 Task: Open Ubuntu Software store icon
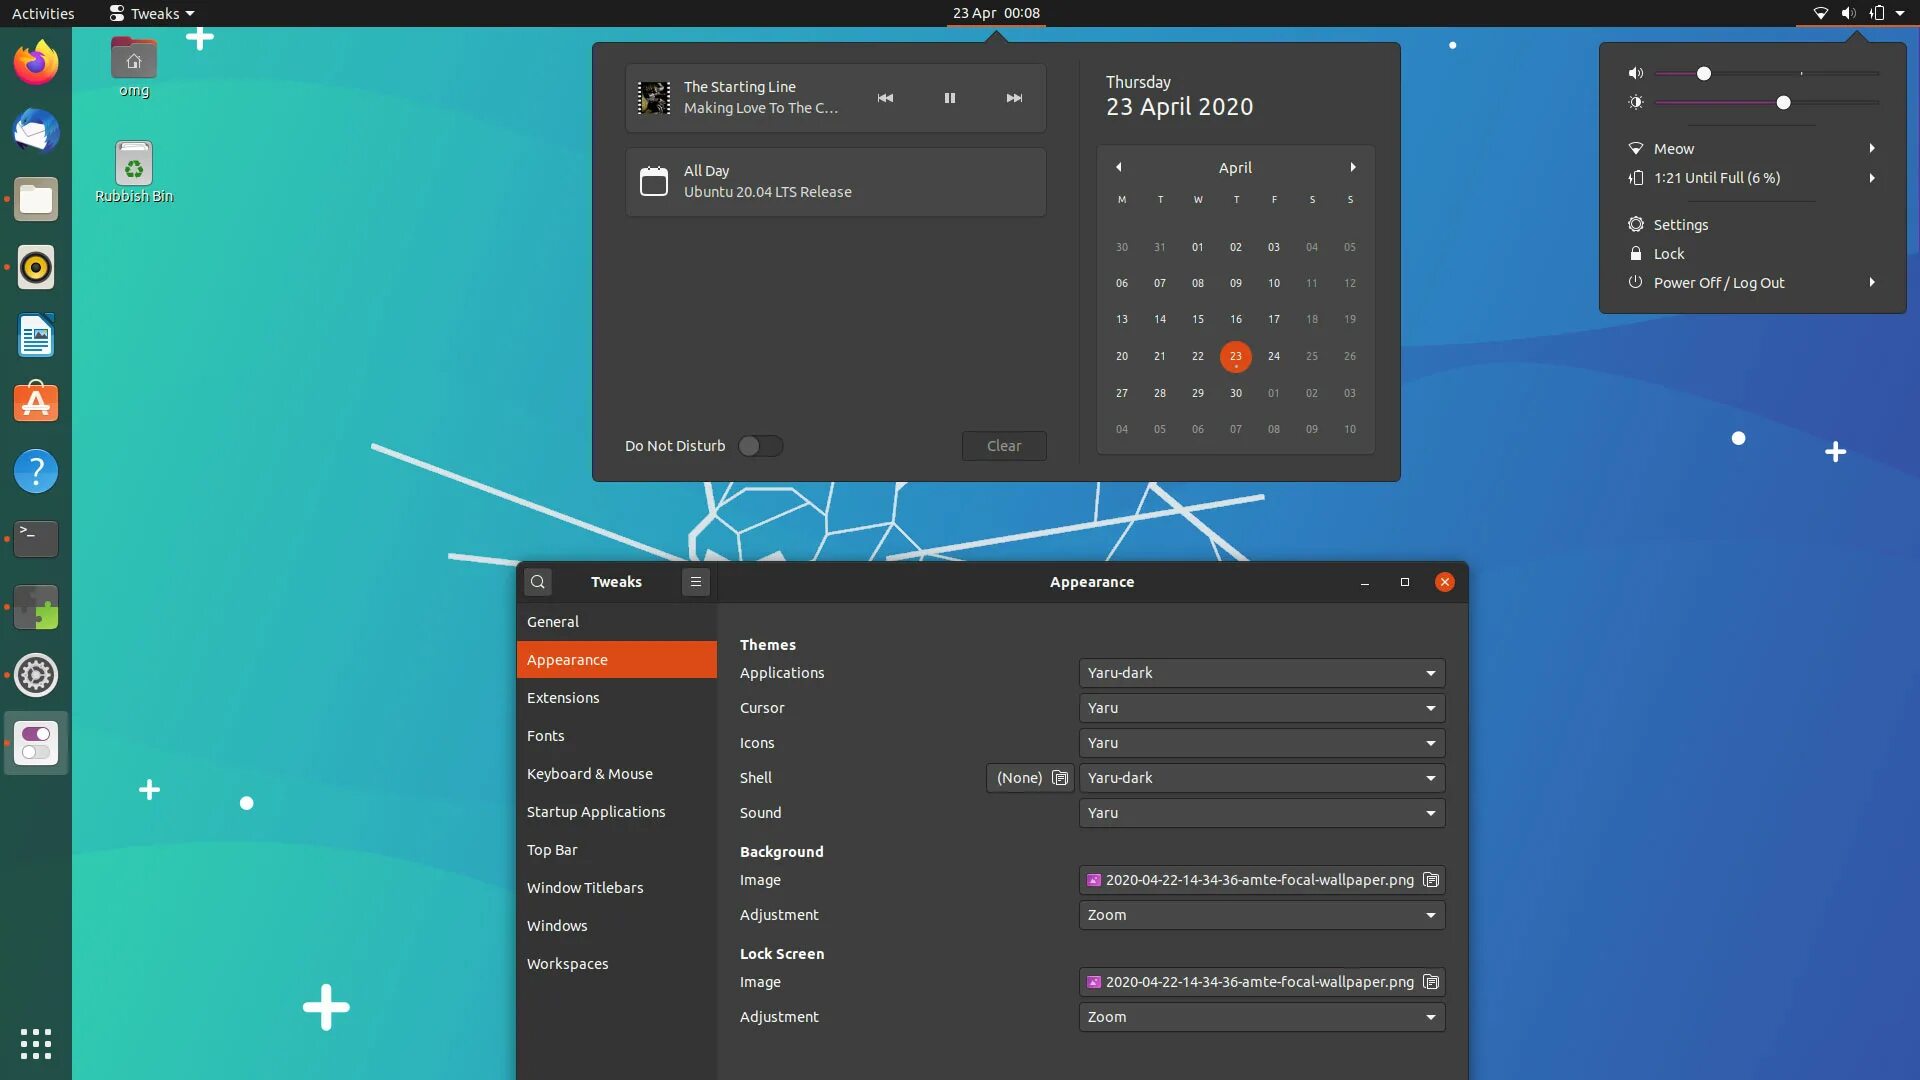coord(36,403)
